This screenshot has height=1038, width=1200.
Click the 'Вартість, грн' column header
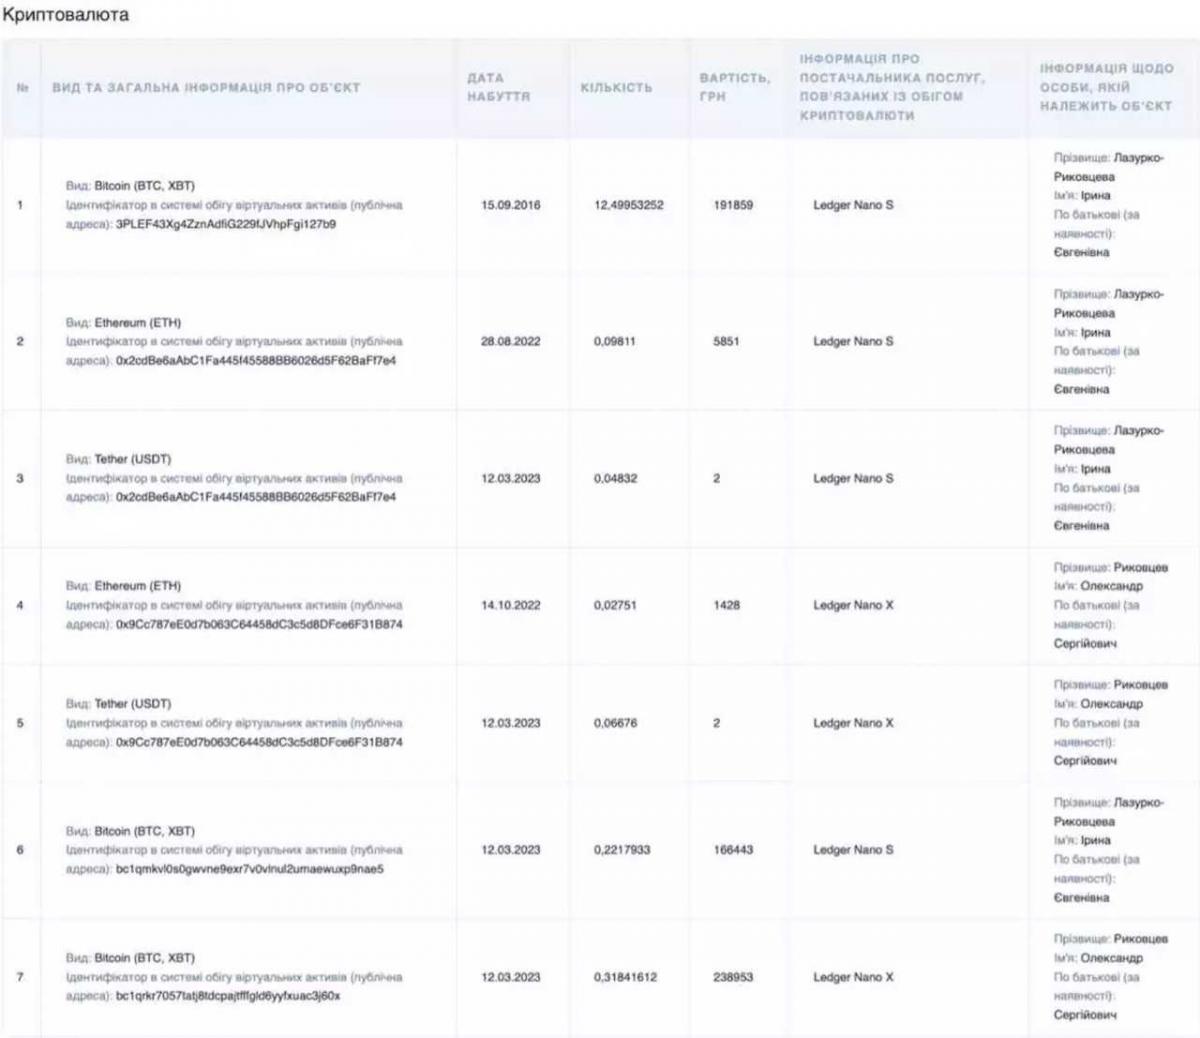(x=735, y=87)
